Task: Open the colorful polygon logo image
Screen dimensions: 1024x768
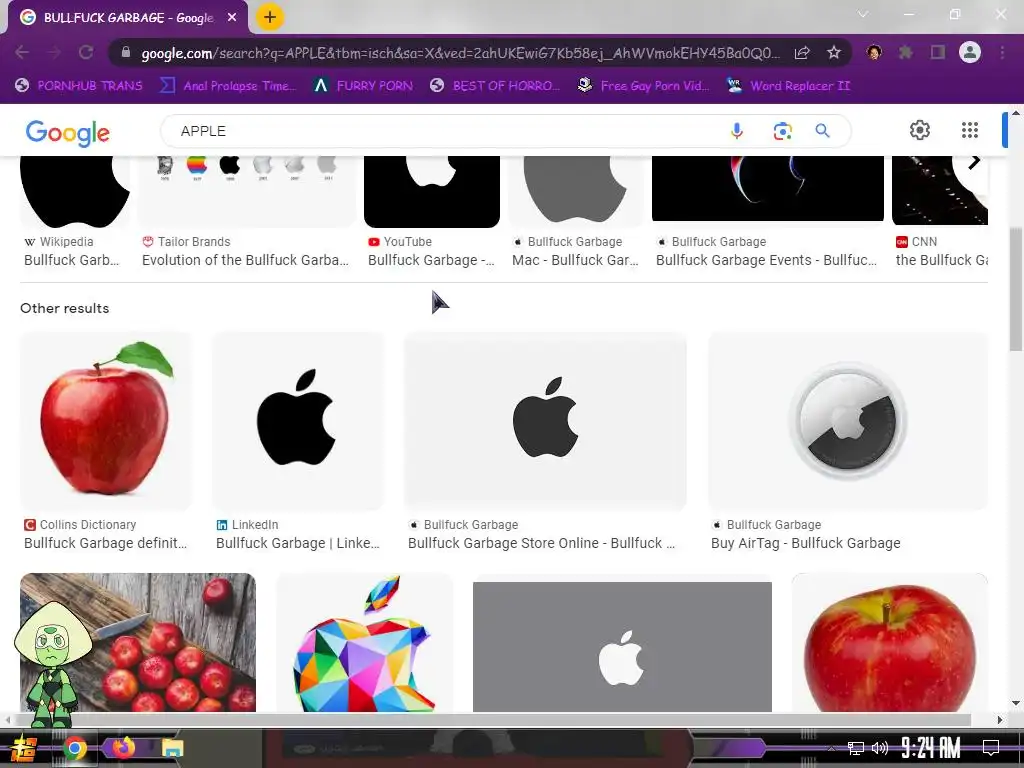Action: point(364,643)
